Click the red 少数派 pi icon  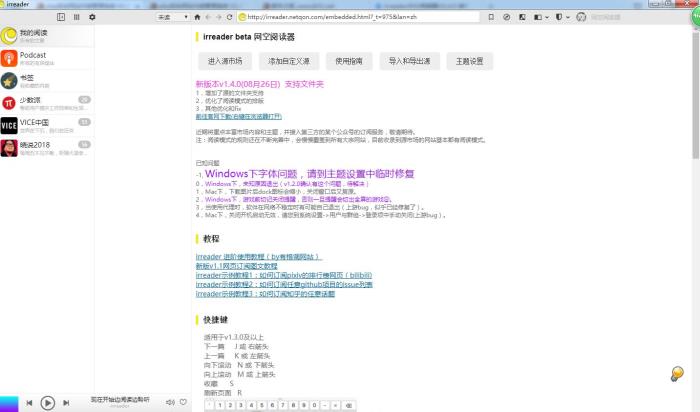(x=9, y=103)
